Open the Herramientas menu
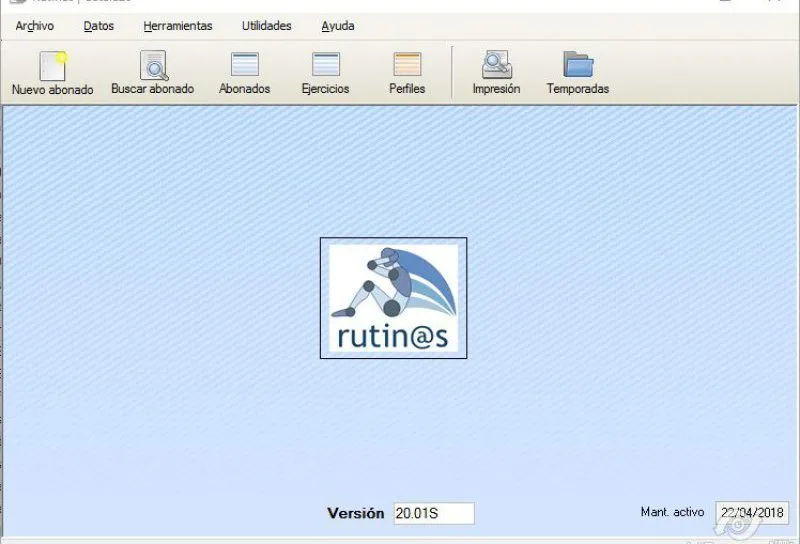The image size is (800, 544). point(178,26)
